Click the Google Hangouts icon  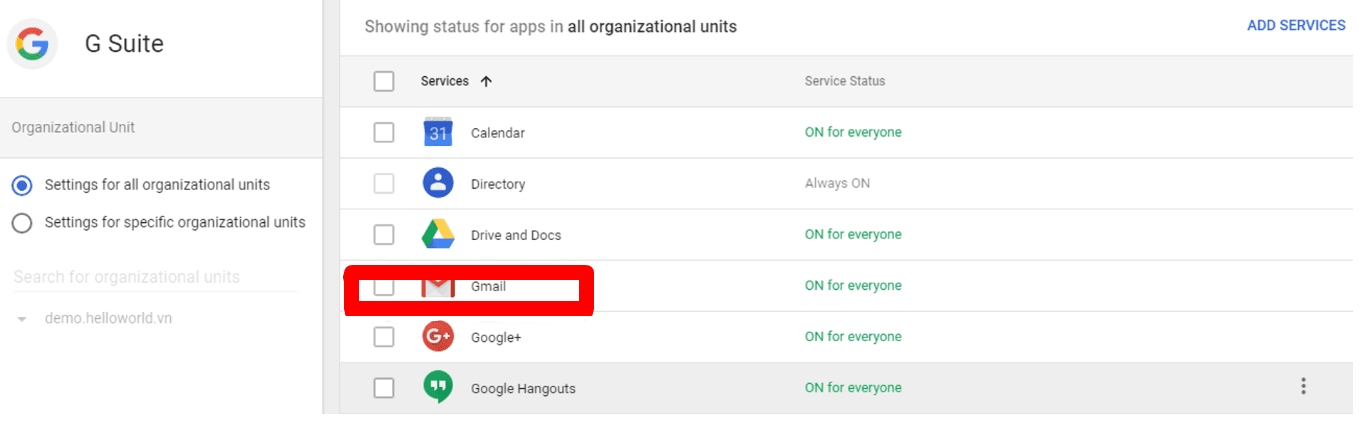coord(438,387)
